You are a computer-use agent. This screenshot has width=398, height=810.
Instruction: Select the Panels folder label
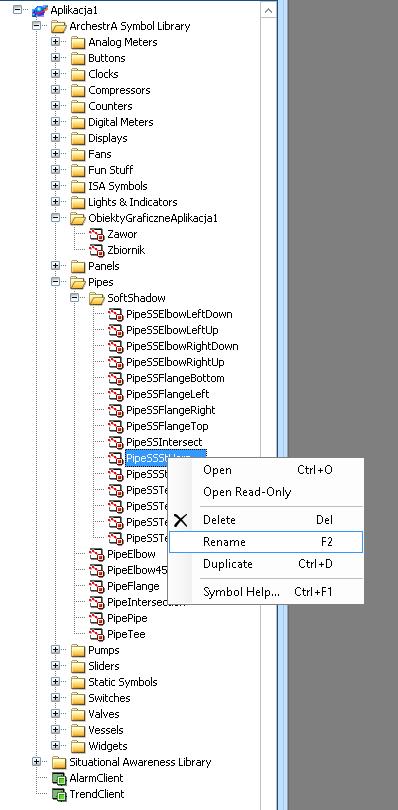(x=104, y=266)
